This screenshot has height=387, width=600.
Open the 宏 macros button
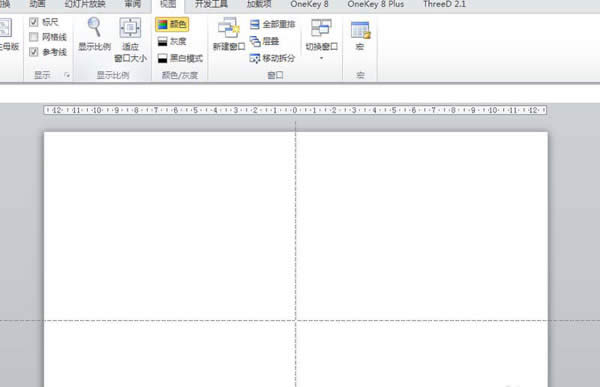coord(360,35)
